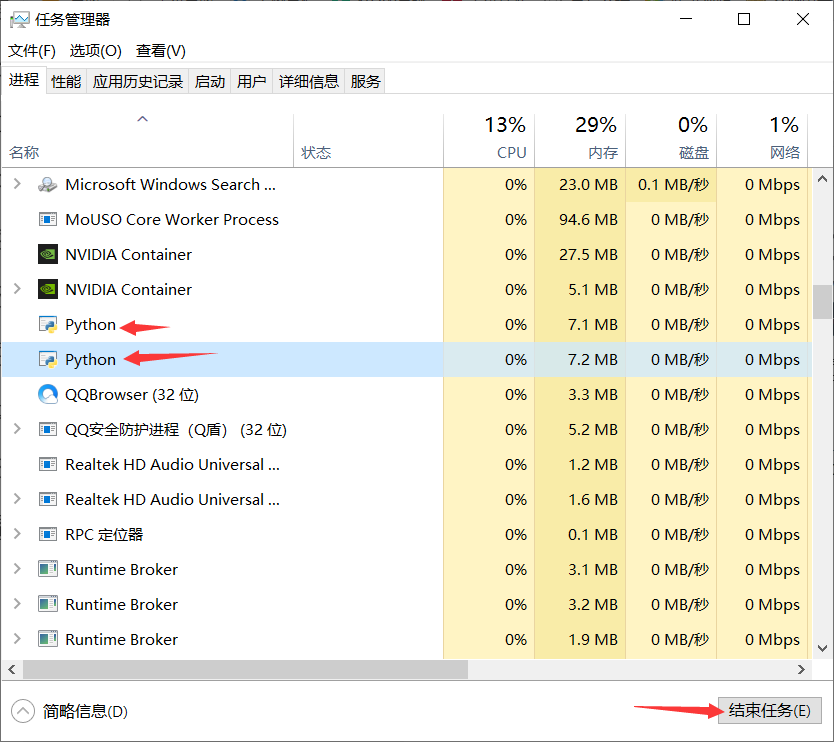Expand the RPC 定位器 row
The image size is (834, 742).
tap(17, 533)
